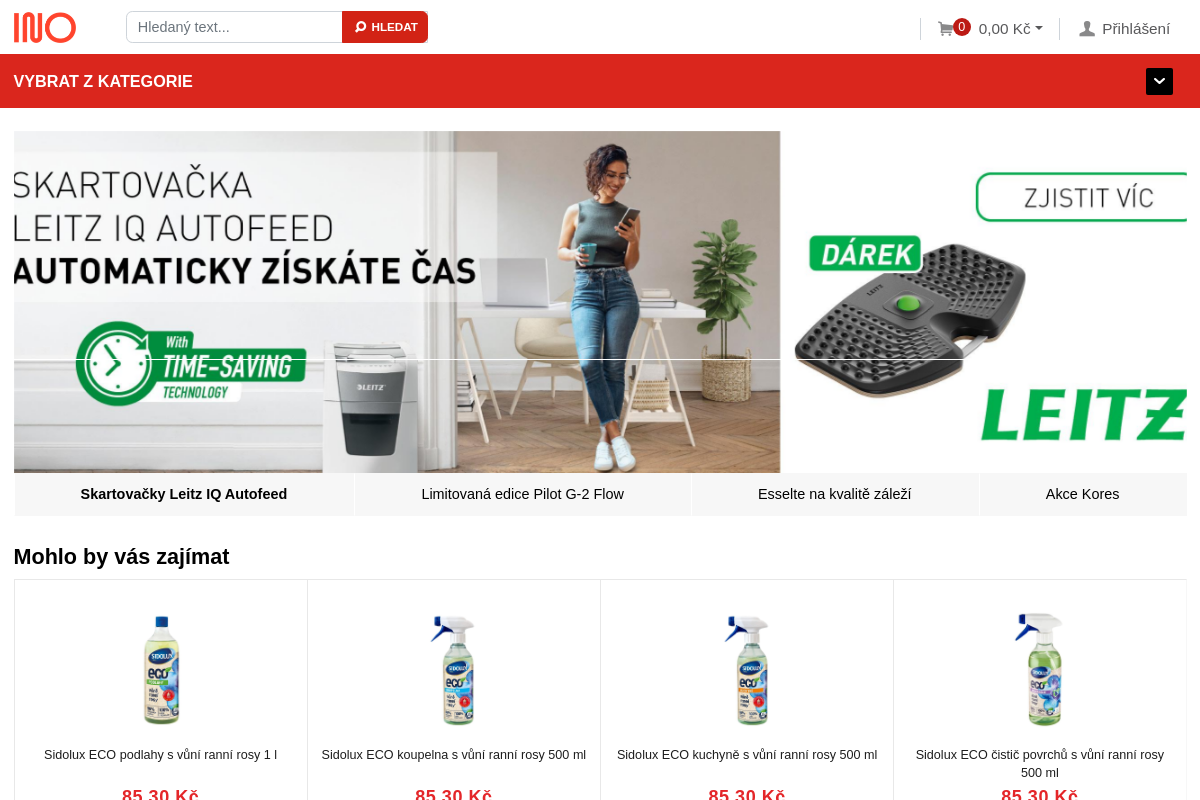Click the user profile icon

coord(1087,29)
